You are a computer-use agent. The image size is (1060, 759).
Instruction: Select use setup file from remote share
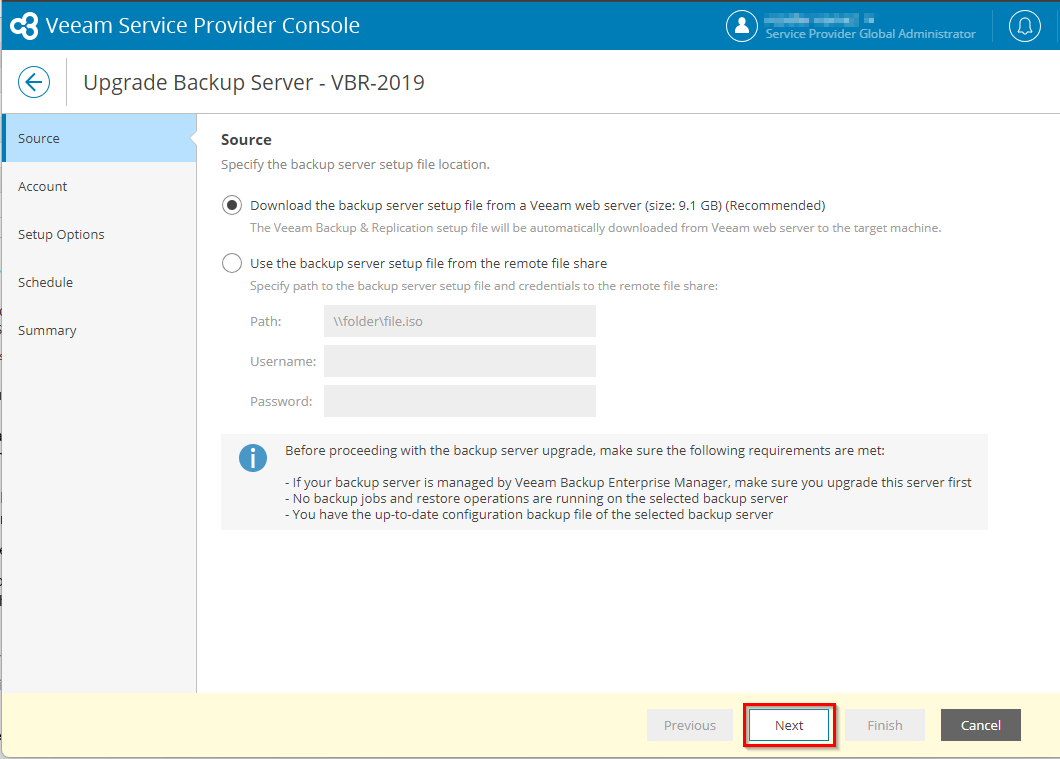tap(232, 263)
